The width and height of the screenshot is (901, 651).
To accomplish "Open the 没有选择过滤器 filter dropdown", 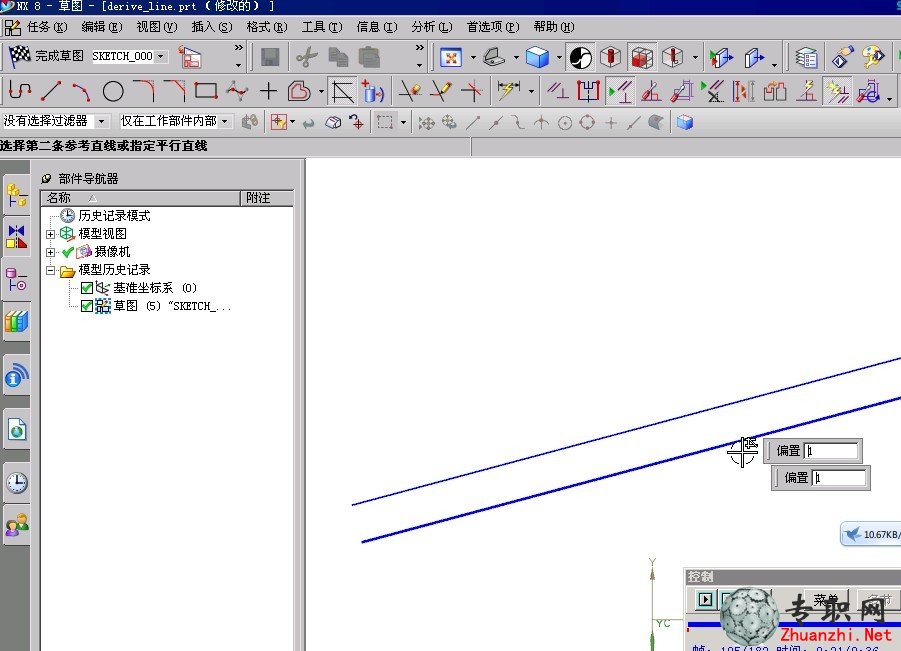I will click(x=102, y=121).
